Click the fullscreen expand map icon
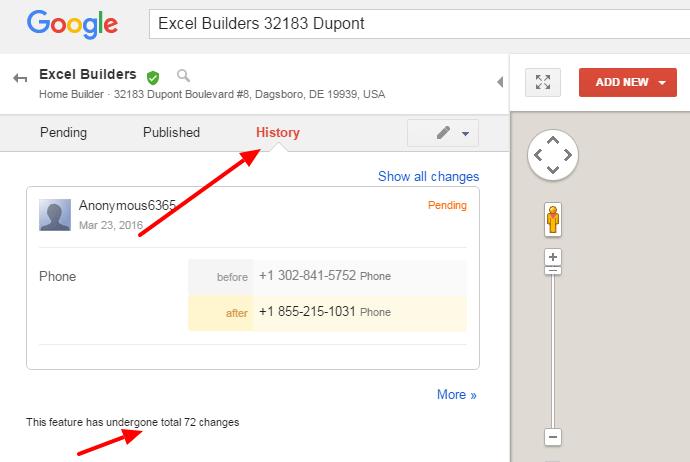Viewport: 690px width, 462px height. [x=543, y=82]
